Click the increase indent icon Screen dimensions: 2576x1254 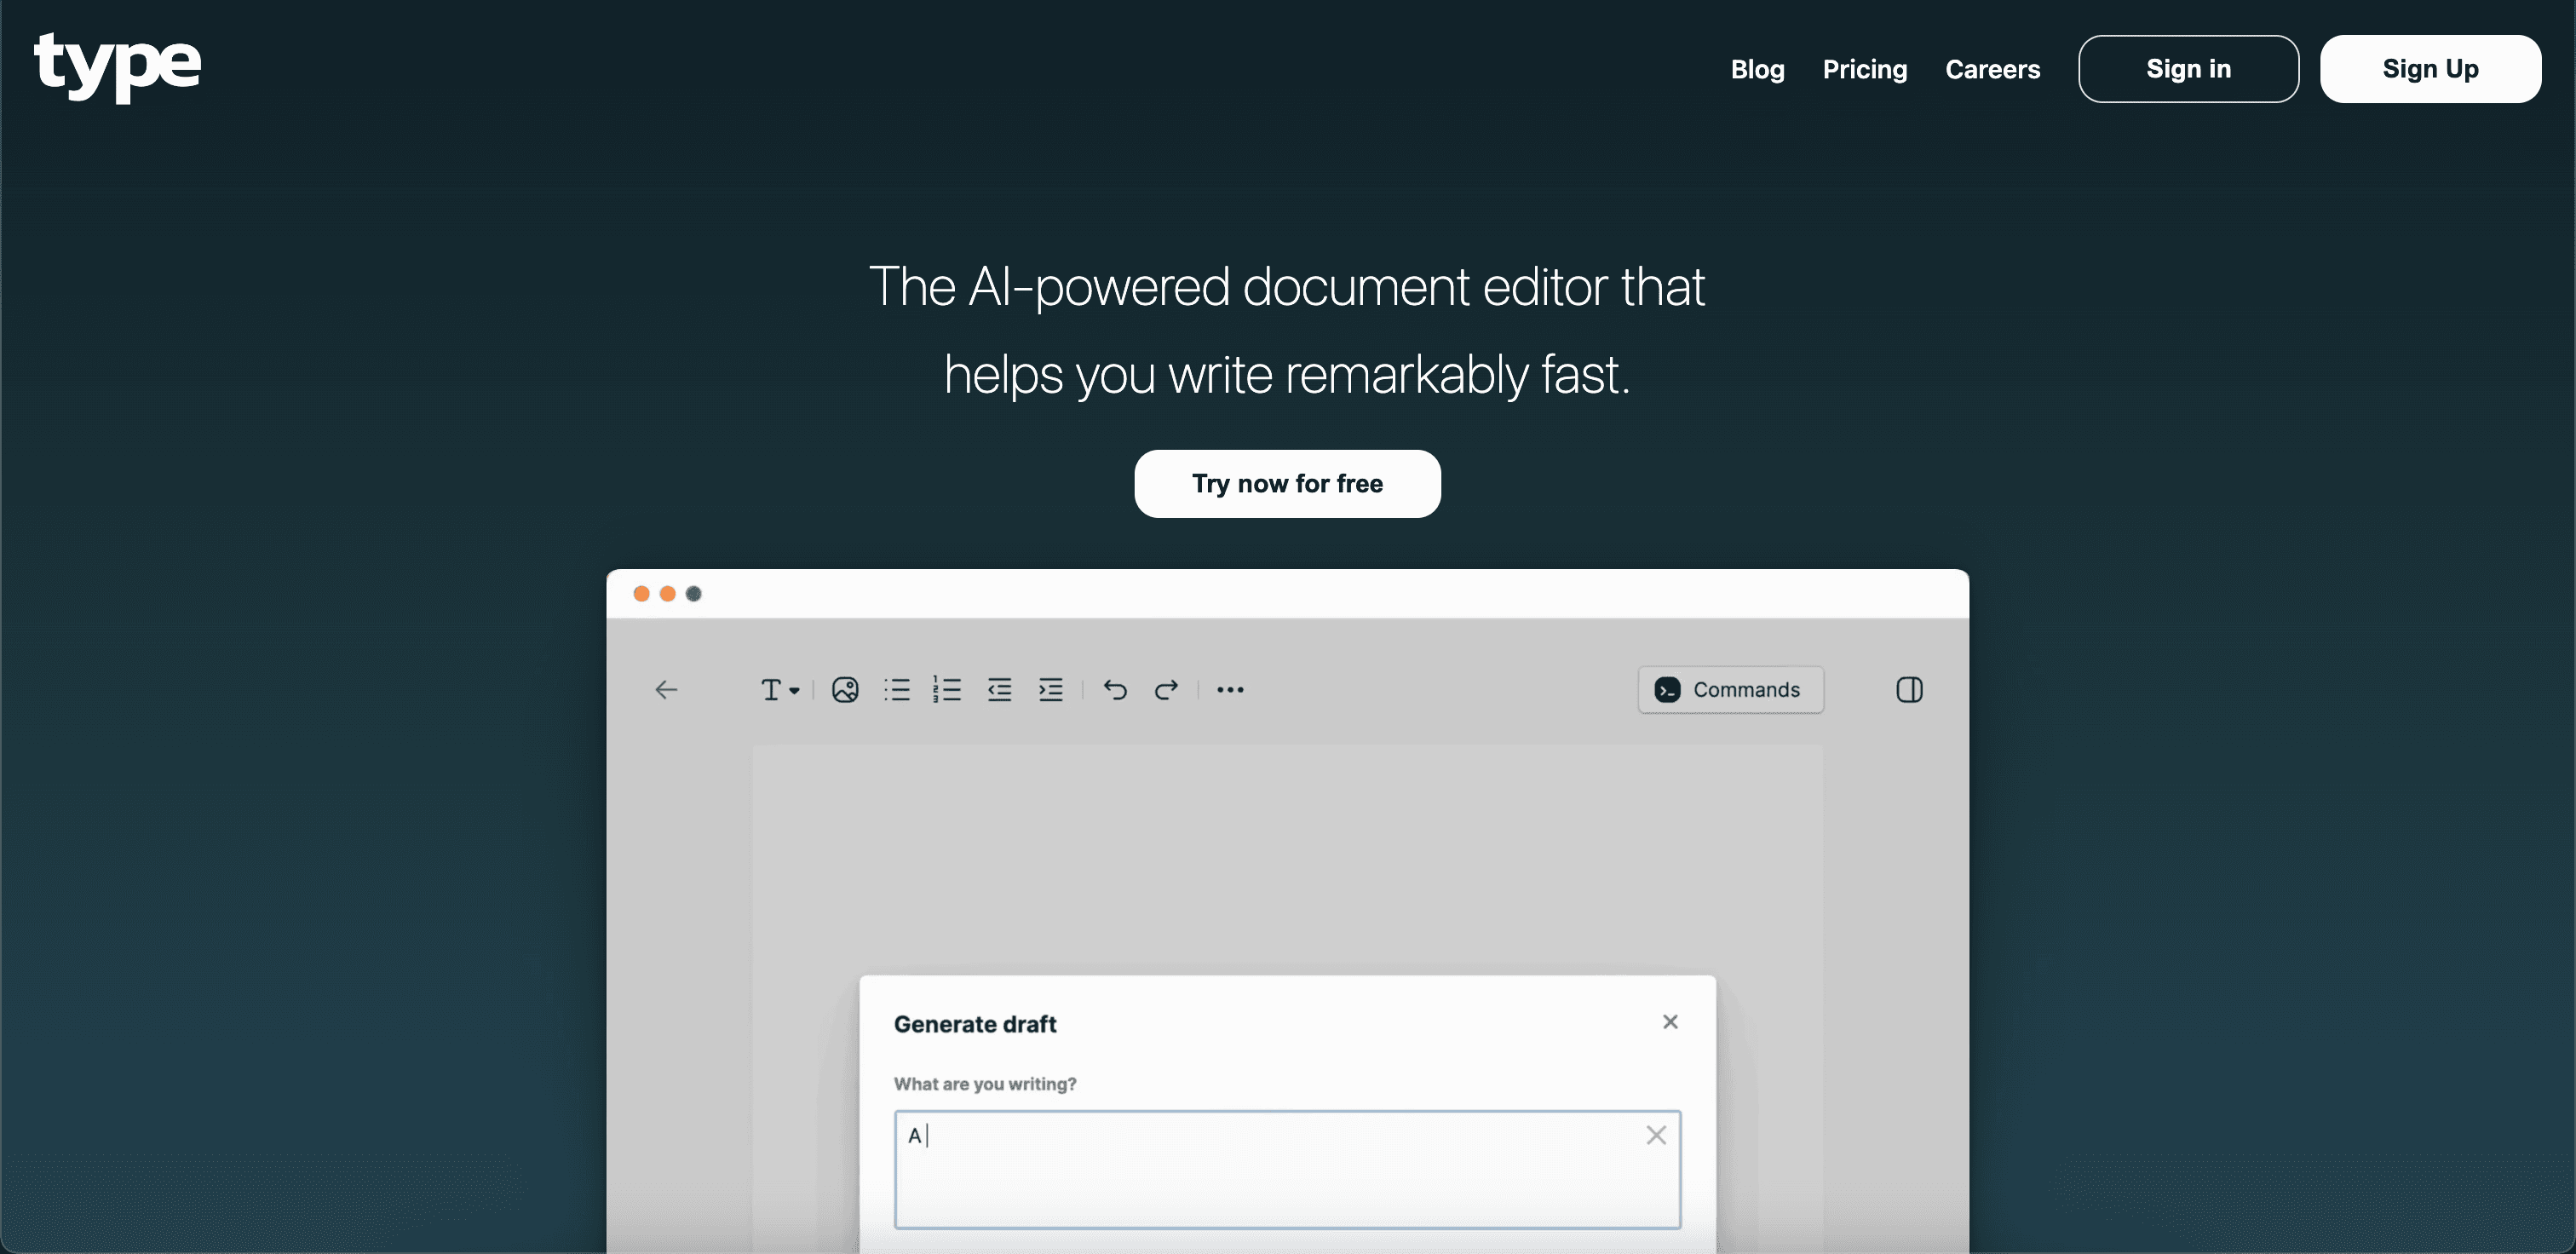pyautogui.click(x=1051, y=690)
